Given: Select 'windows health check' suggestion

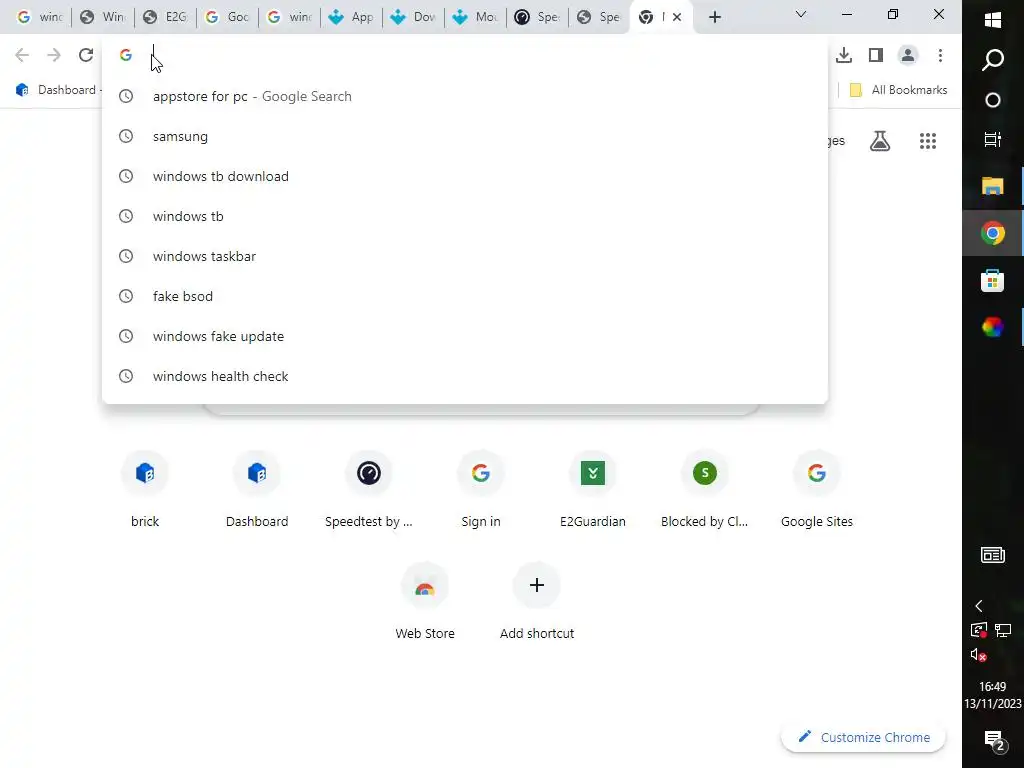Looking at the screenshot, I should (x=464, y=376).
